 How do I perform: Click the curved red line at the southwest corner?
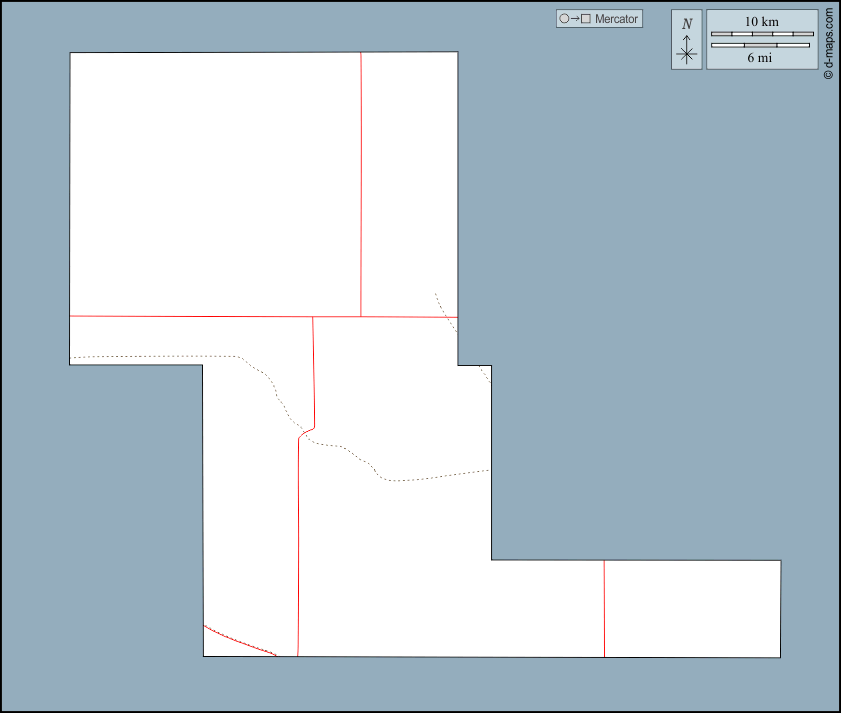tap(238, 641)
